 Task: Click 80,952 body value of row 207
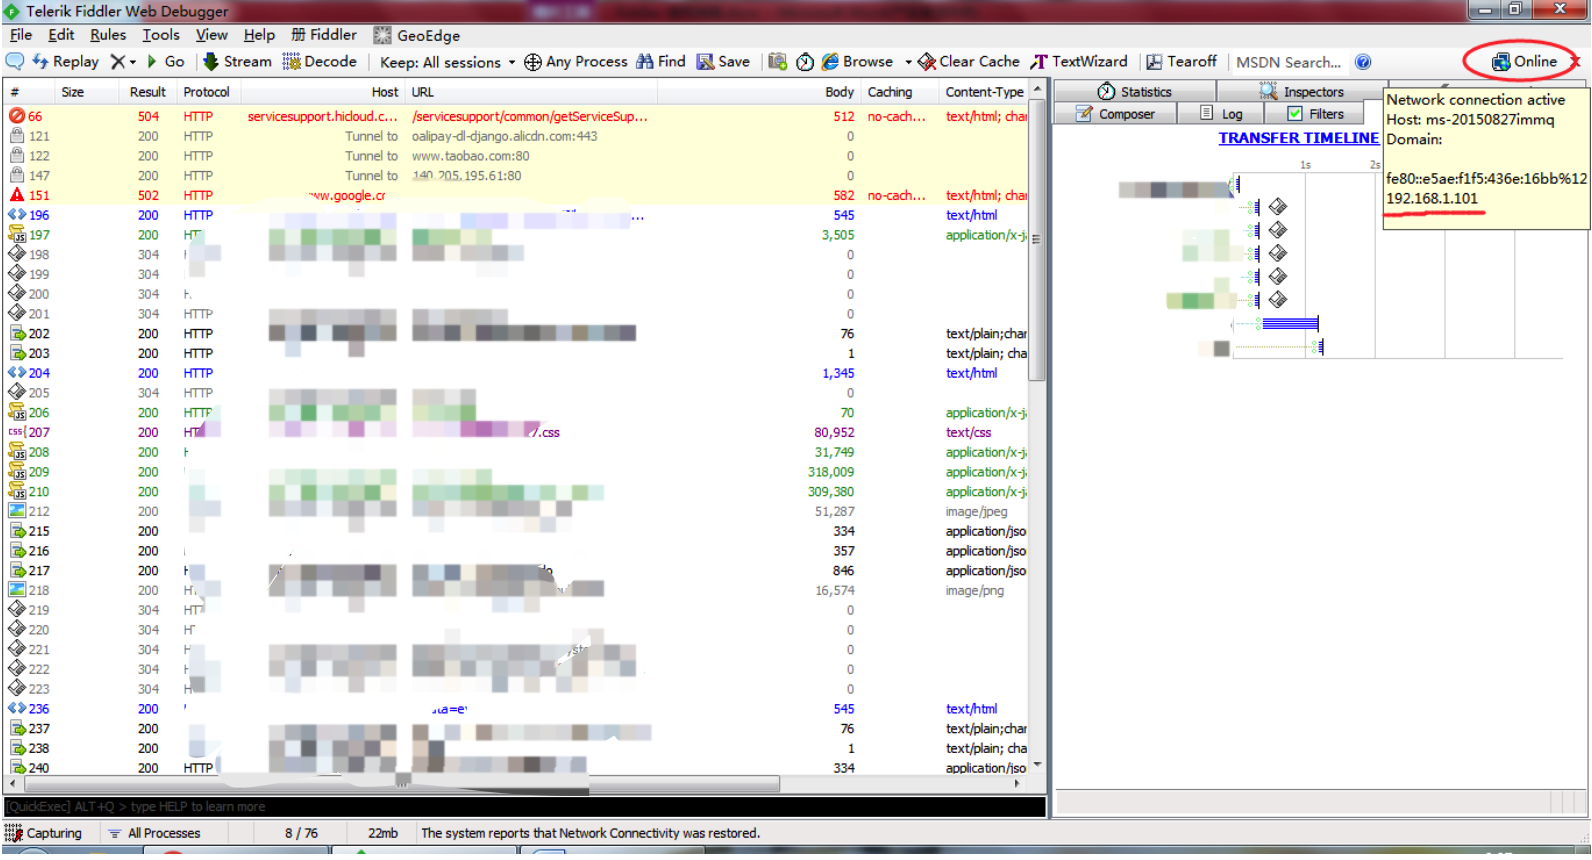pos(834,432)
